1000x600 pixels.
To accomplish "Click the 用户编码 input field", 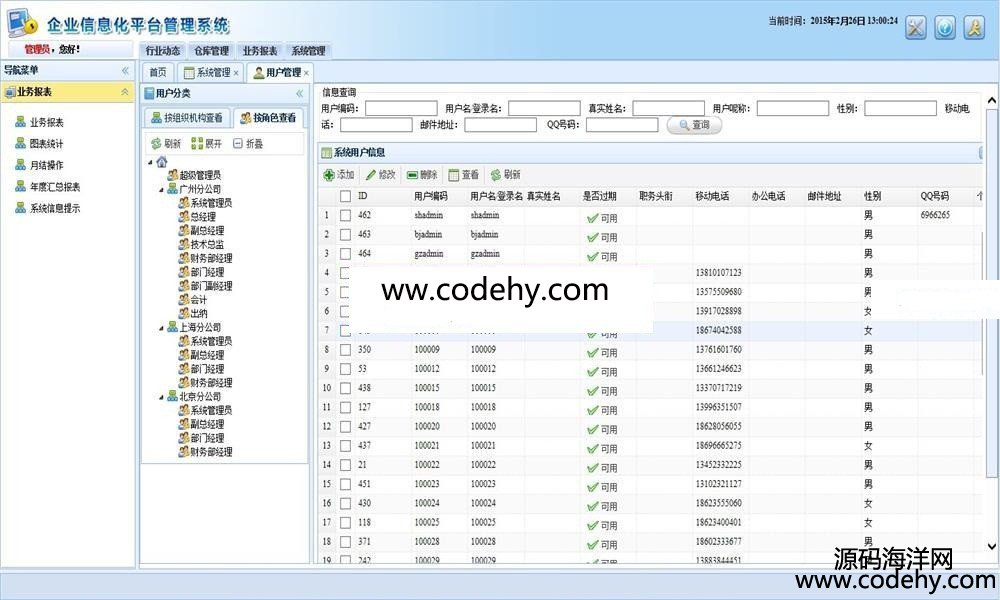I will (401, 108).
